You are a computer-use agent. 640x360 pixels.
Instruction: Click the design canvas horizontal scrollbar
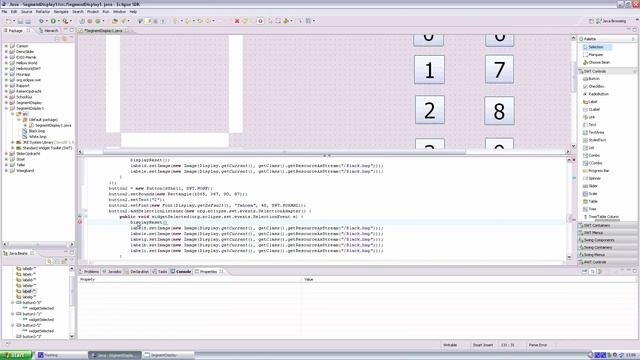click(x=284, y=151)
